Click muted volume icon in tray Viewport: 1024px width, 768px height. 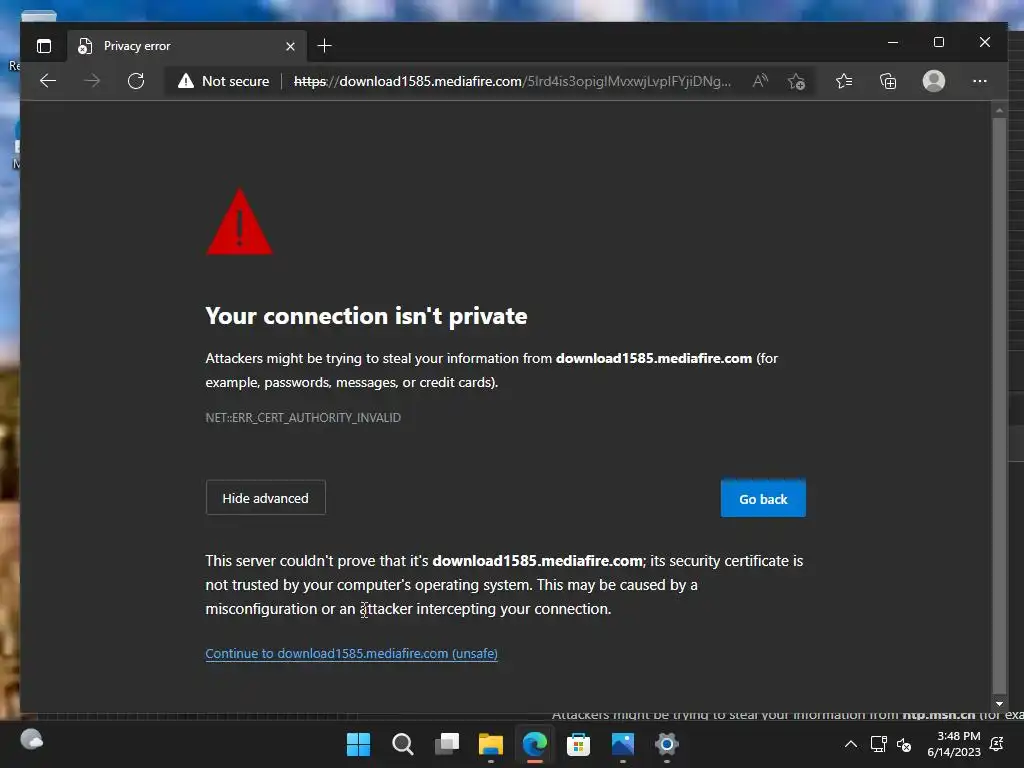click(x=904, y=744)
